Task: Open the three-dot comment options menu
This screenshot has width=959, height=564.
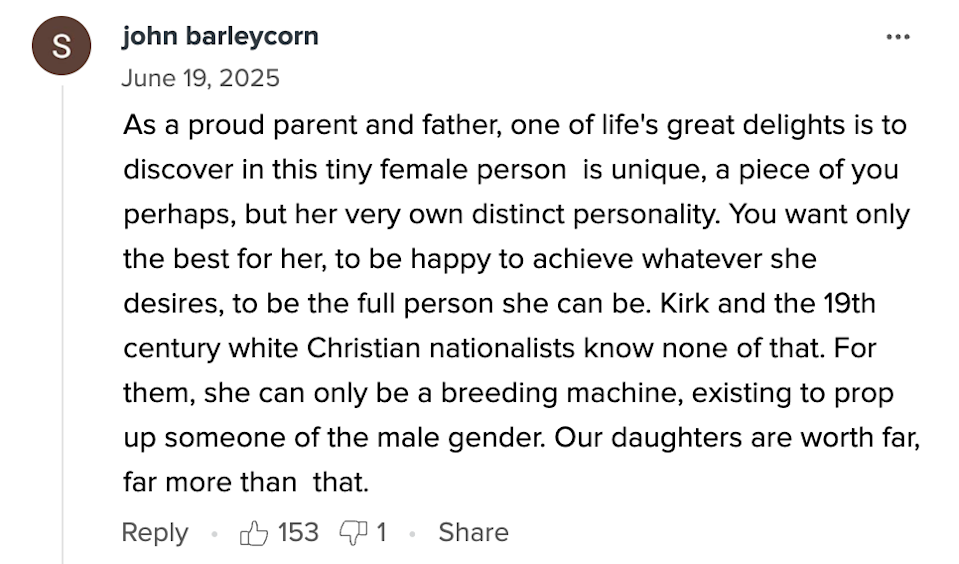Action: pos(898,37)
